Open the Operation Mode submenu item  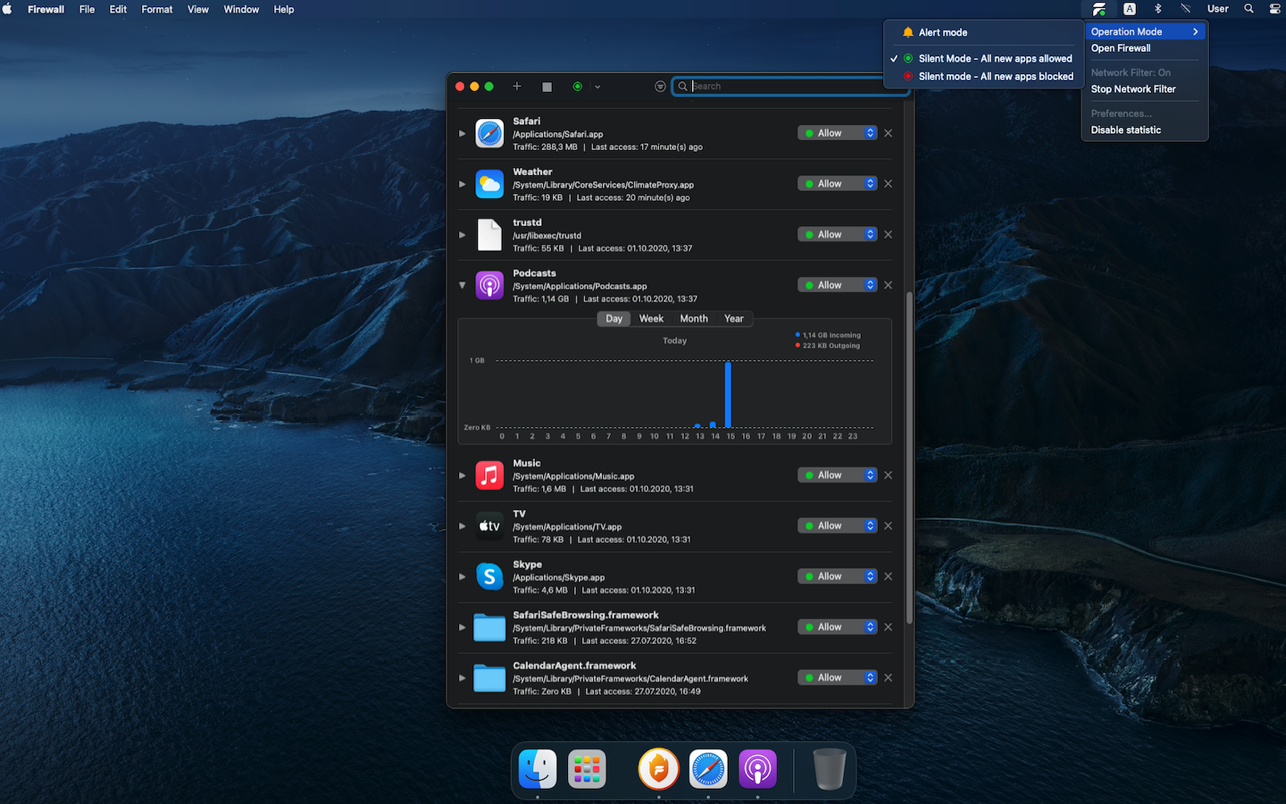[x=1145, y=32]
